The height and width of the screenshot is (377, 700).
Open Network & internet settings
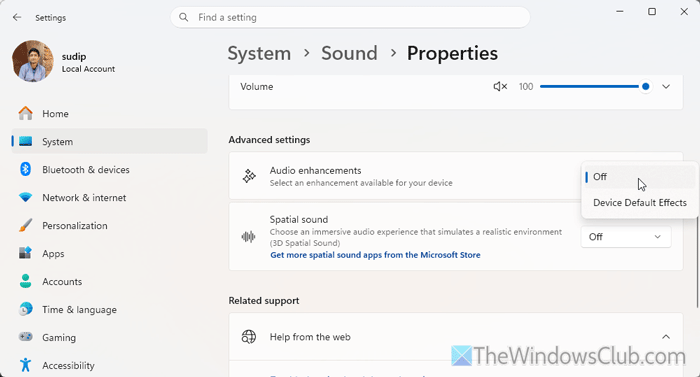[x=109, y=197]
